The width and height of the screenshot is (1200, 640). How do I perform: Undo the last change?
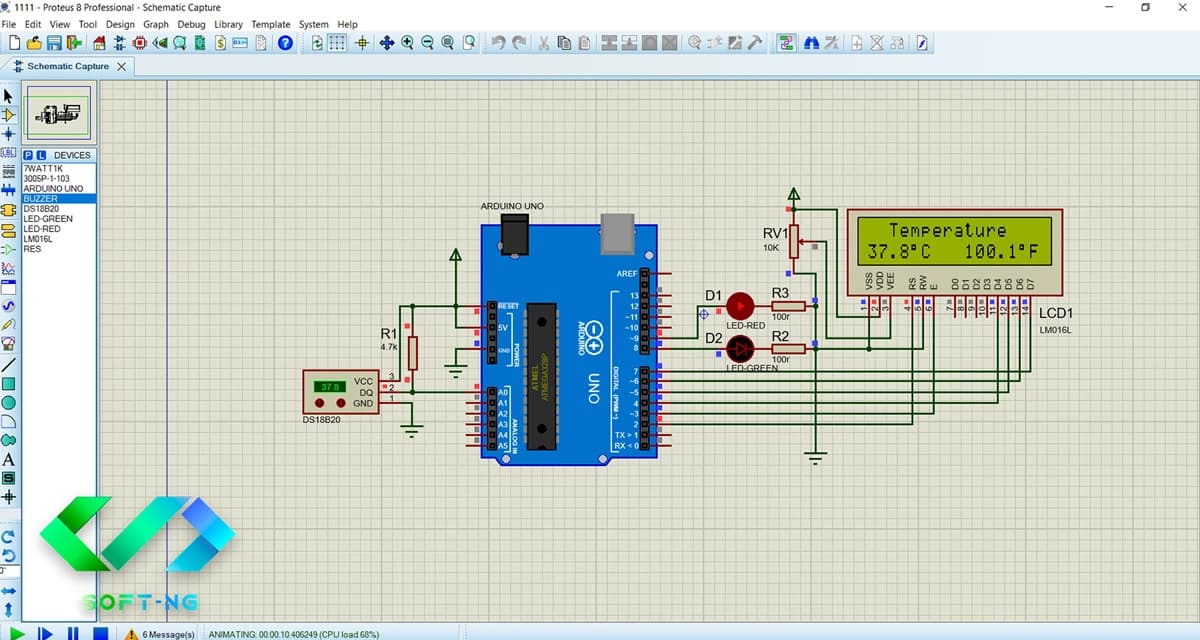coord(498,43)
